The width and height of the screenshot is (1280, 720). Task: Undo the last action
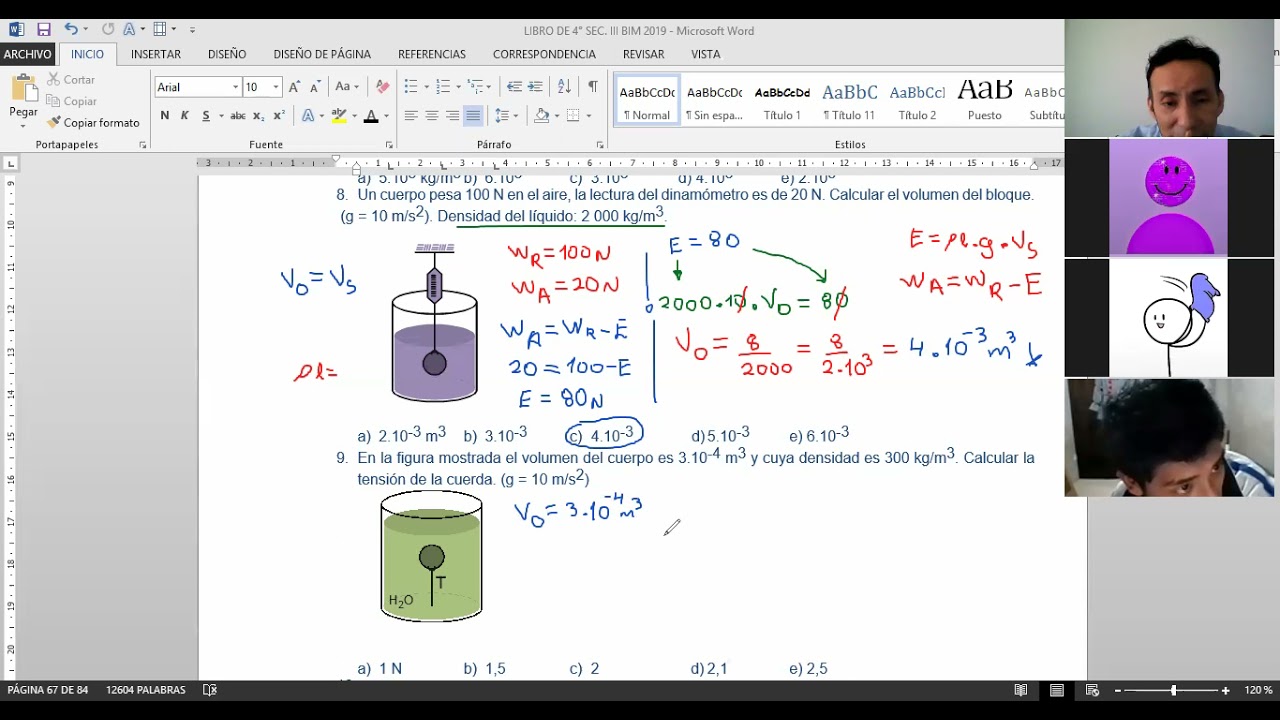tap(70, 30)
